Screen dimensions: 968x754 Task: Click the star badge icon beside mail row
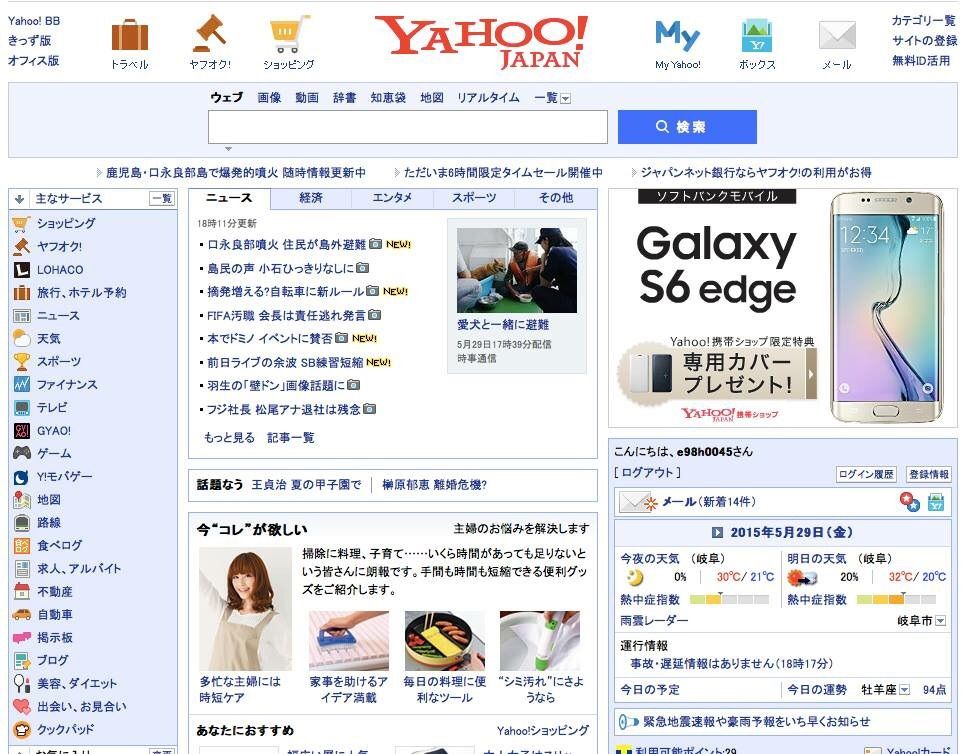click(909, 502)
